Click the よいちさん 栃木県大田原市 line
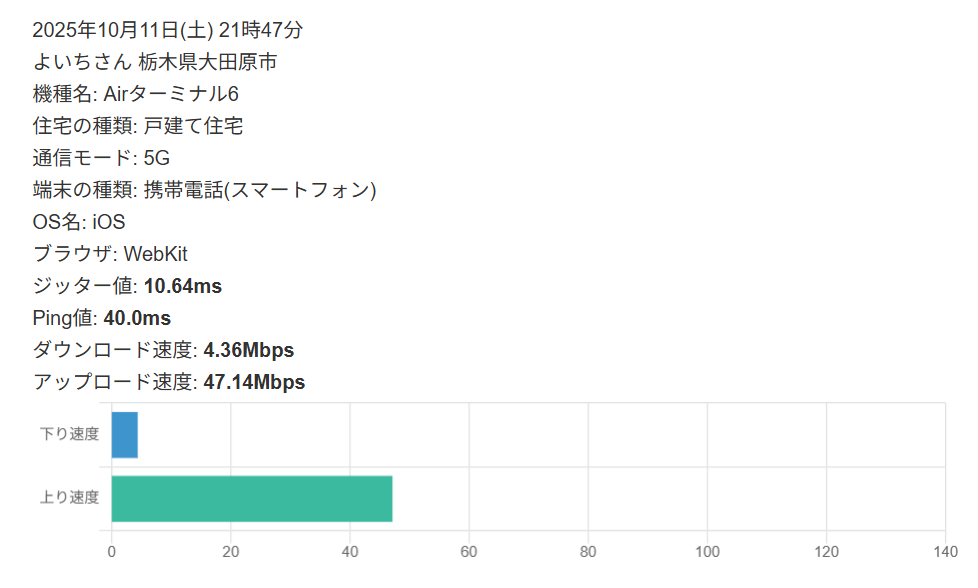Viewport: 978px width, 588px height. pos(155,62)
